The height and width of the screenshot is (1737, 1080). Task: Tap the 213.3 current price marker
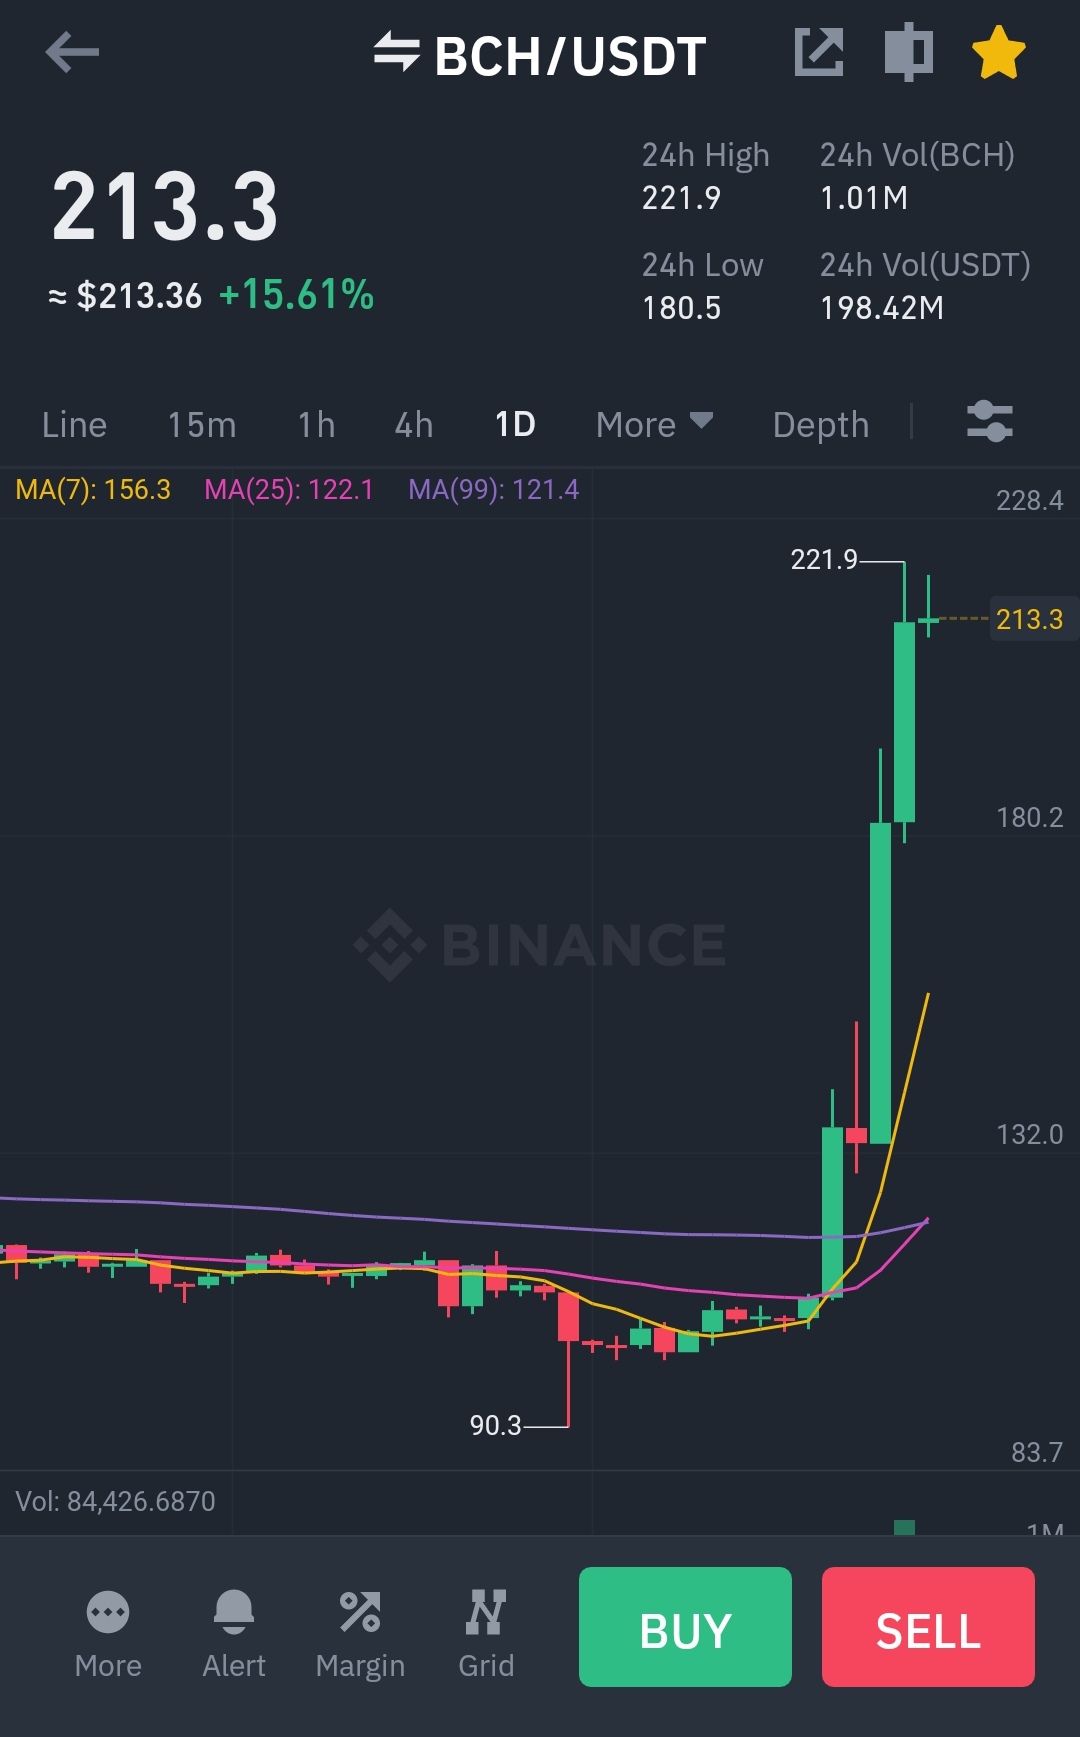[1031, 619]
